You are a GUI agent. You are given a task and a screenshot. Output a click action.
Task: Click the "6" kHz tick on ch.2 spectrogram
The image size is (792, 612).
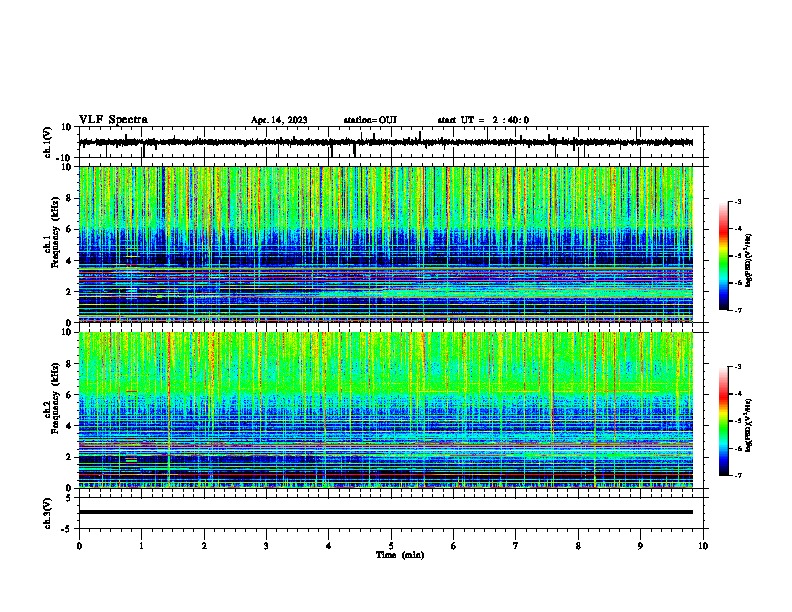pyautogui.click(x=69, y=395)
